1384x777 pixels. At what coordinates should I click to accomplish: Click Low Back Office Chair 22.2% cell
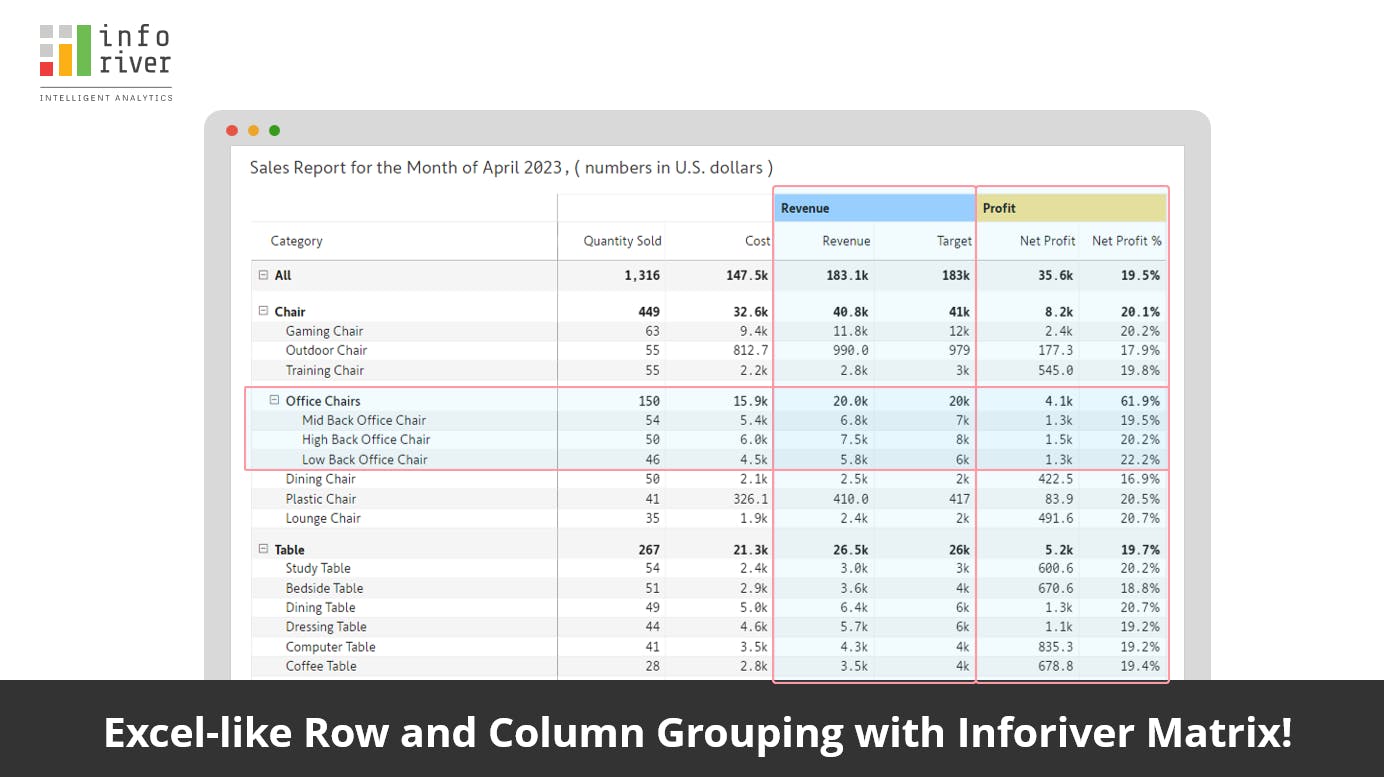tap(1140, 459)
